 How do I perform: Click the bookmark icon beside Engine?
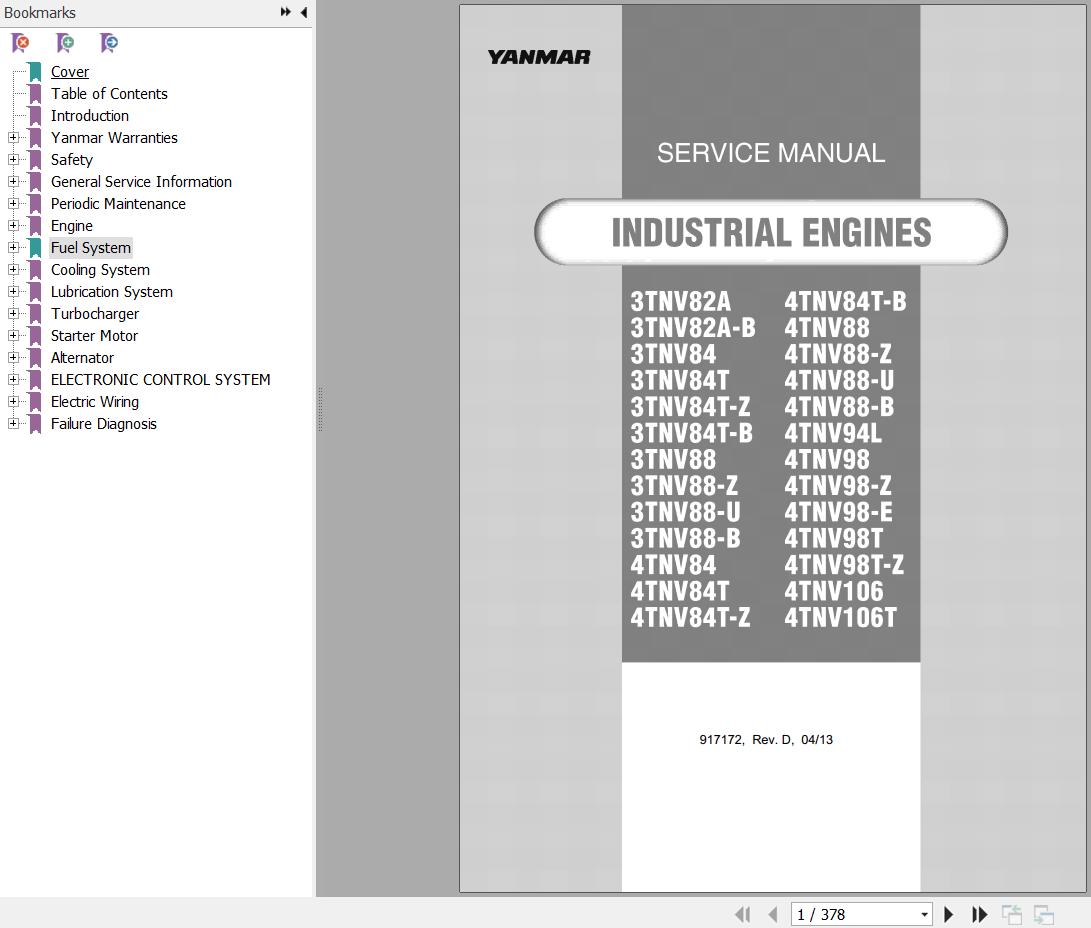coord(35,225)
